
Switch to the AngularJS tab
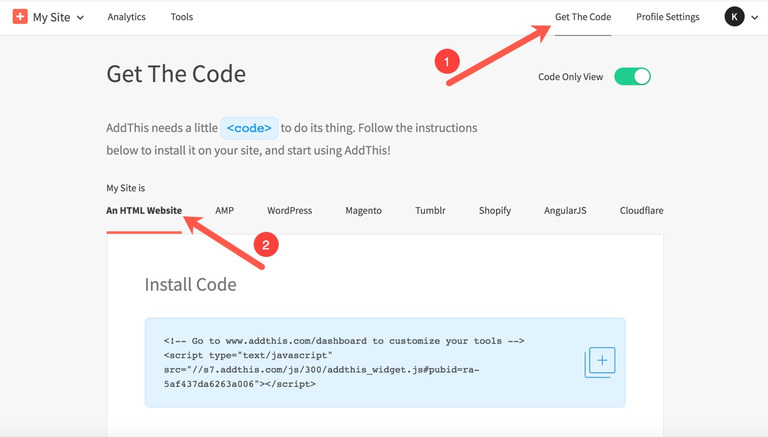[x=565, y=211]
